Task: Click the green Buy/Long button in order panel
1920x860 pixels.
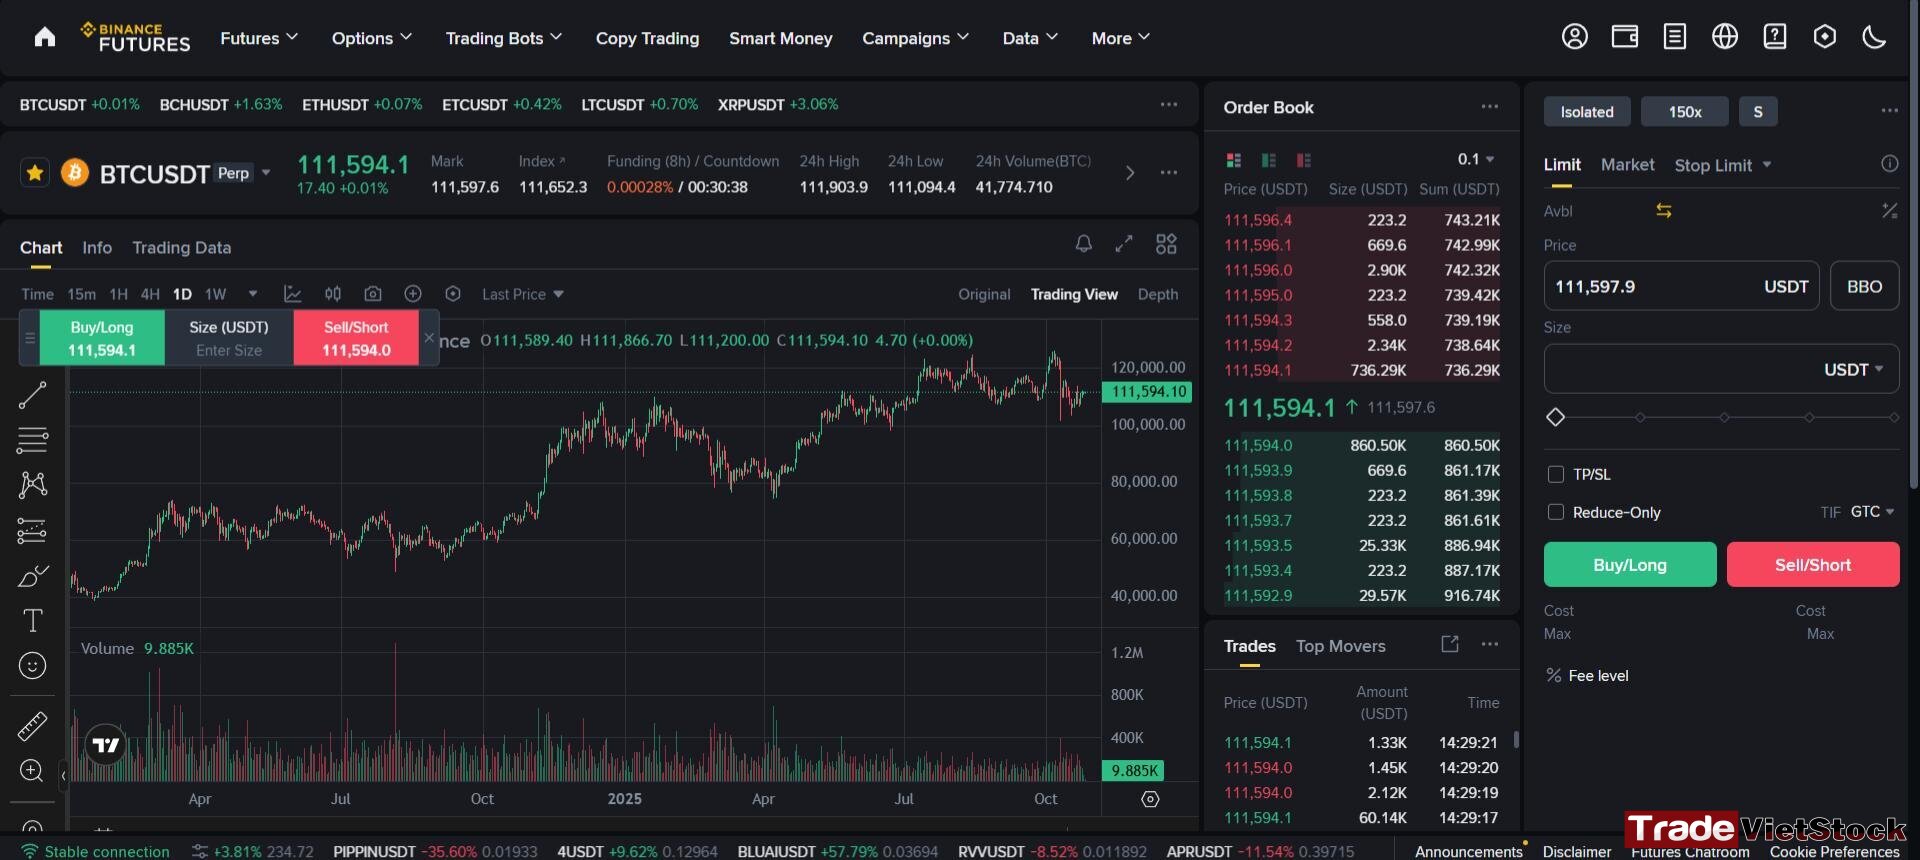Action: pos(1630,565)
